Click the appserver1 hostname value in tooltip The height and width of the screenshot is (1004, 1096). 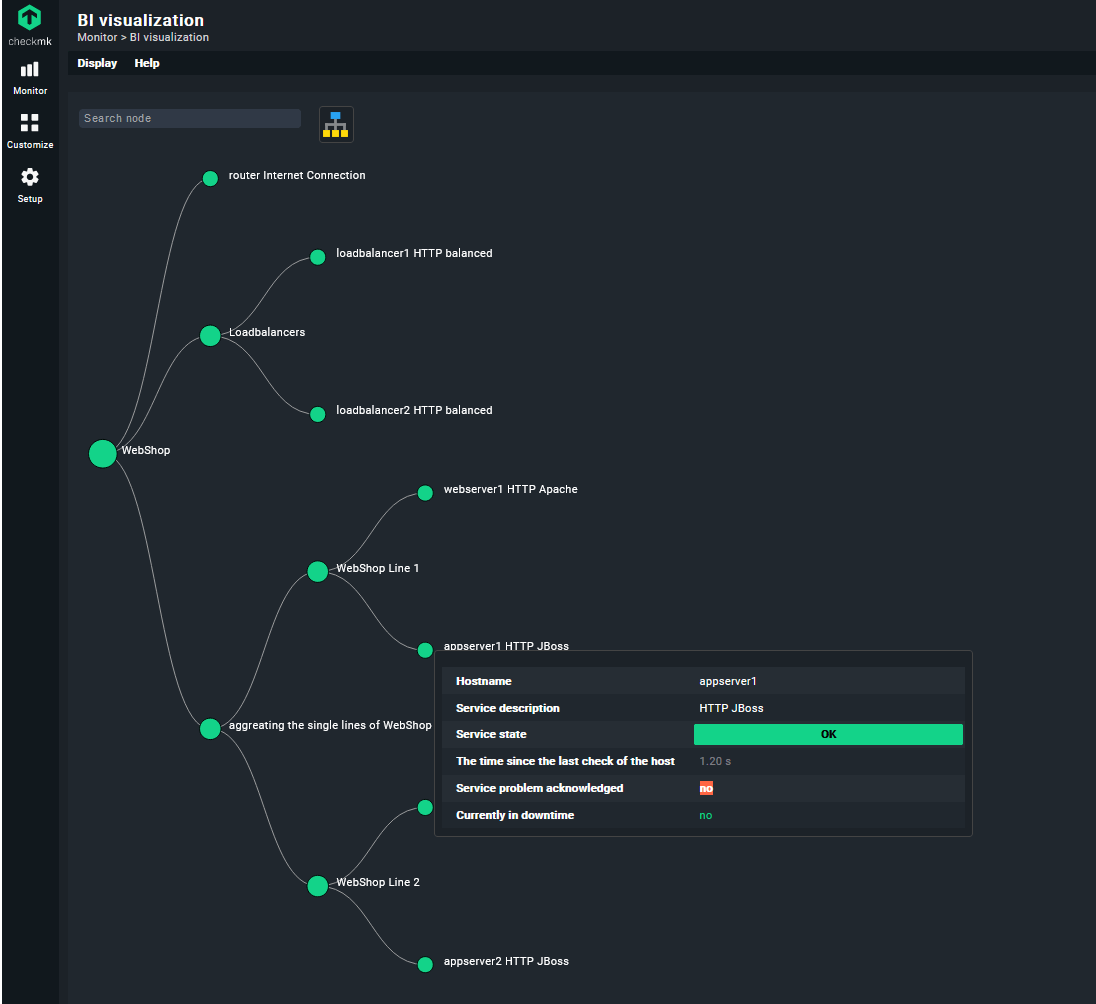coord(728,681)
